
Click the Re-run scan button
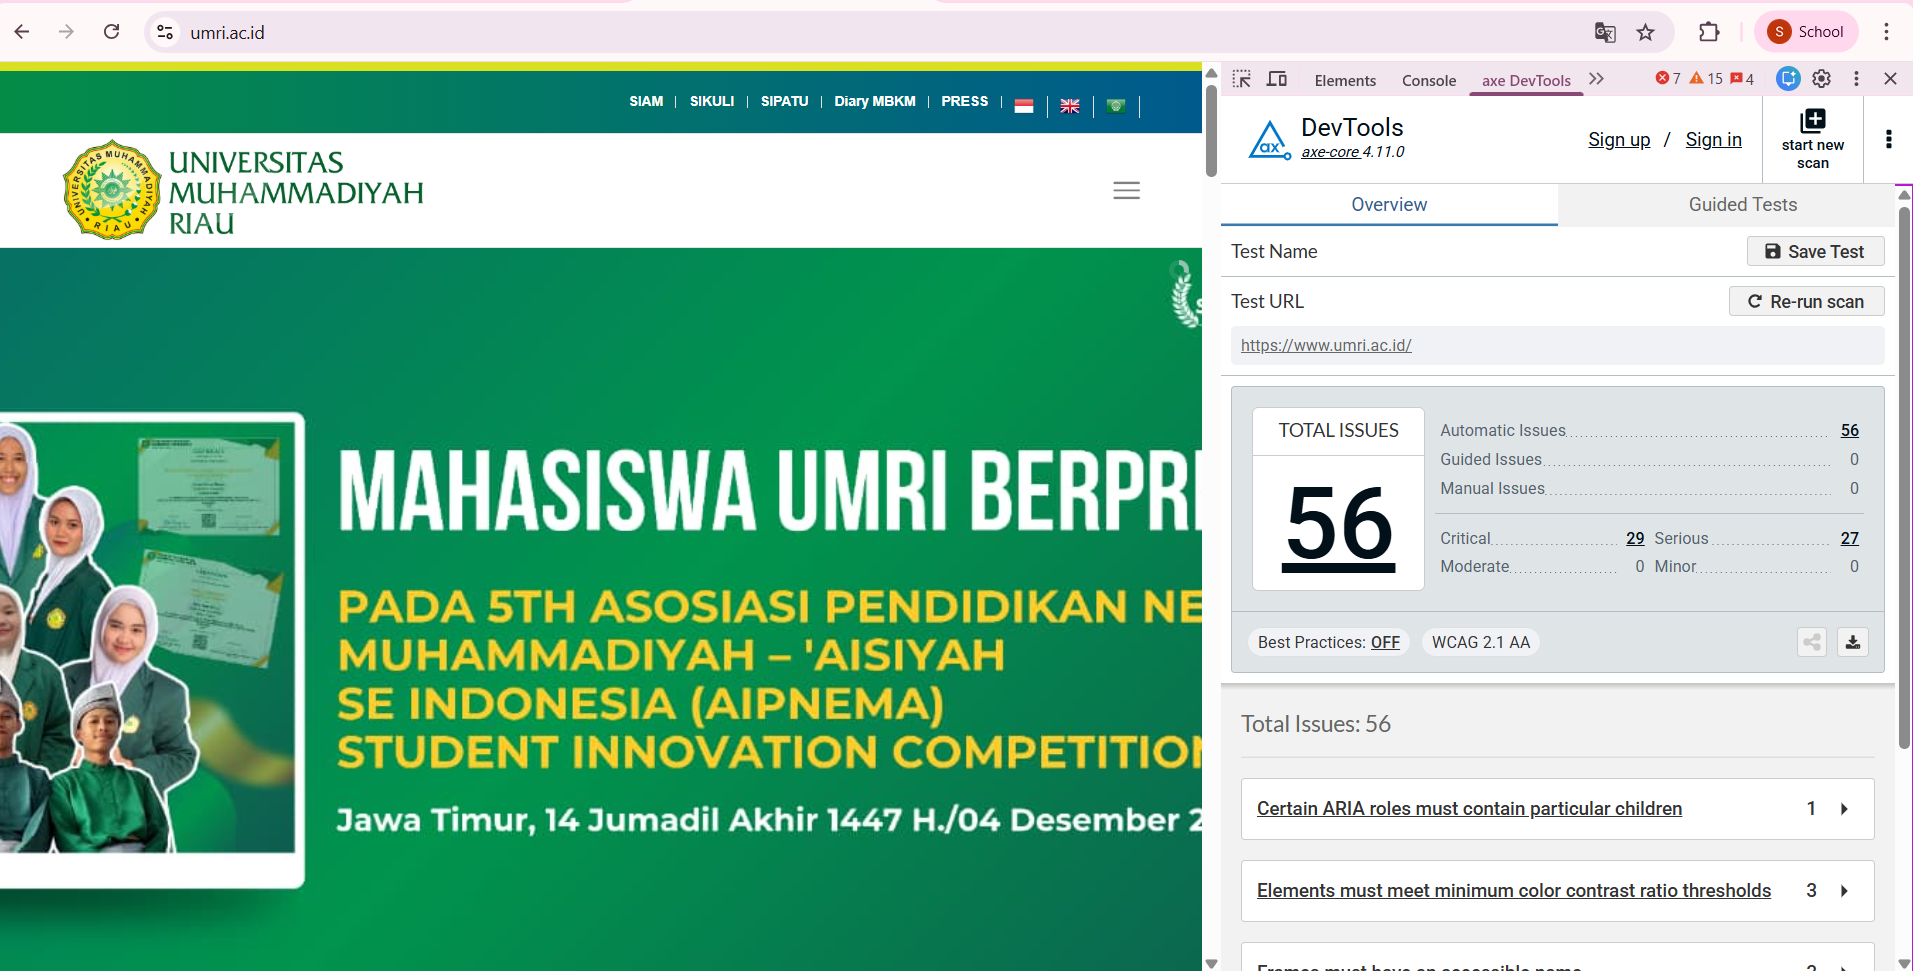[1806, 301]
